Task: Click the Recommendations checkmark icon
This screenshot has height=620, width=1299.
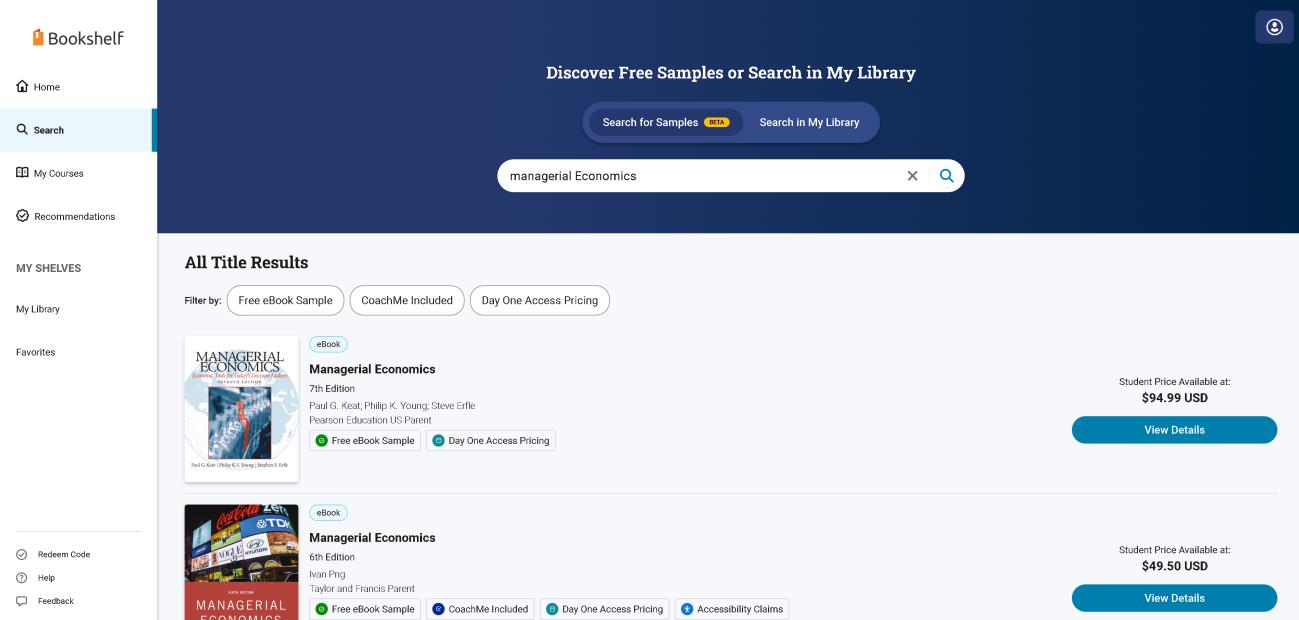Action: [22, 216]
